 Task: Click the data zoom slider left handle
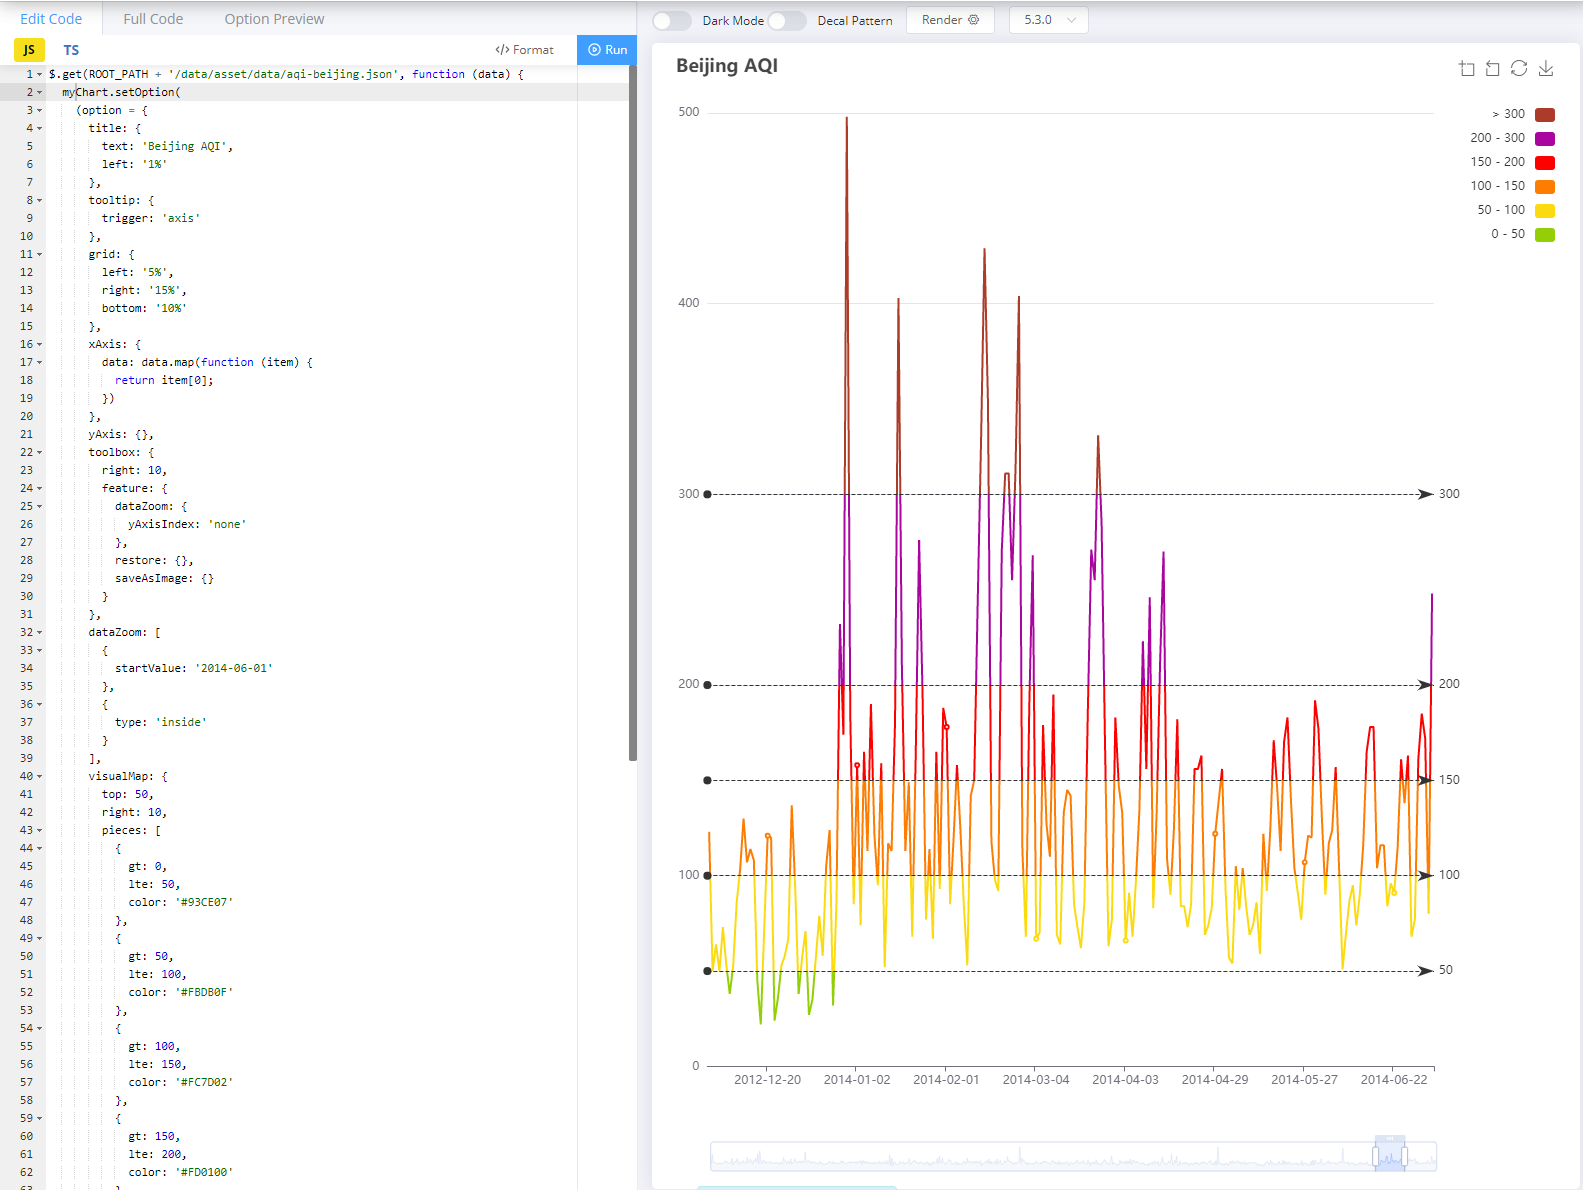1376,1157
